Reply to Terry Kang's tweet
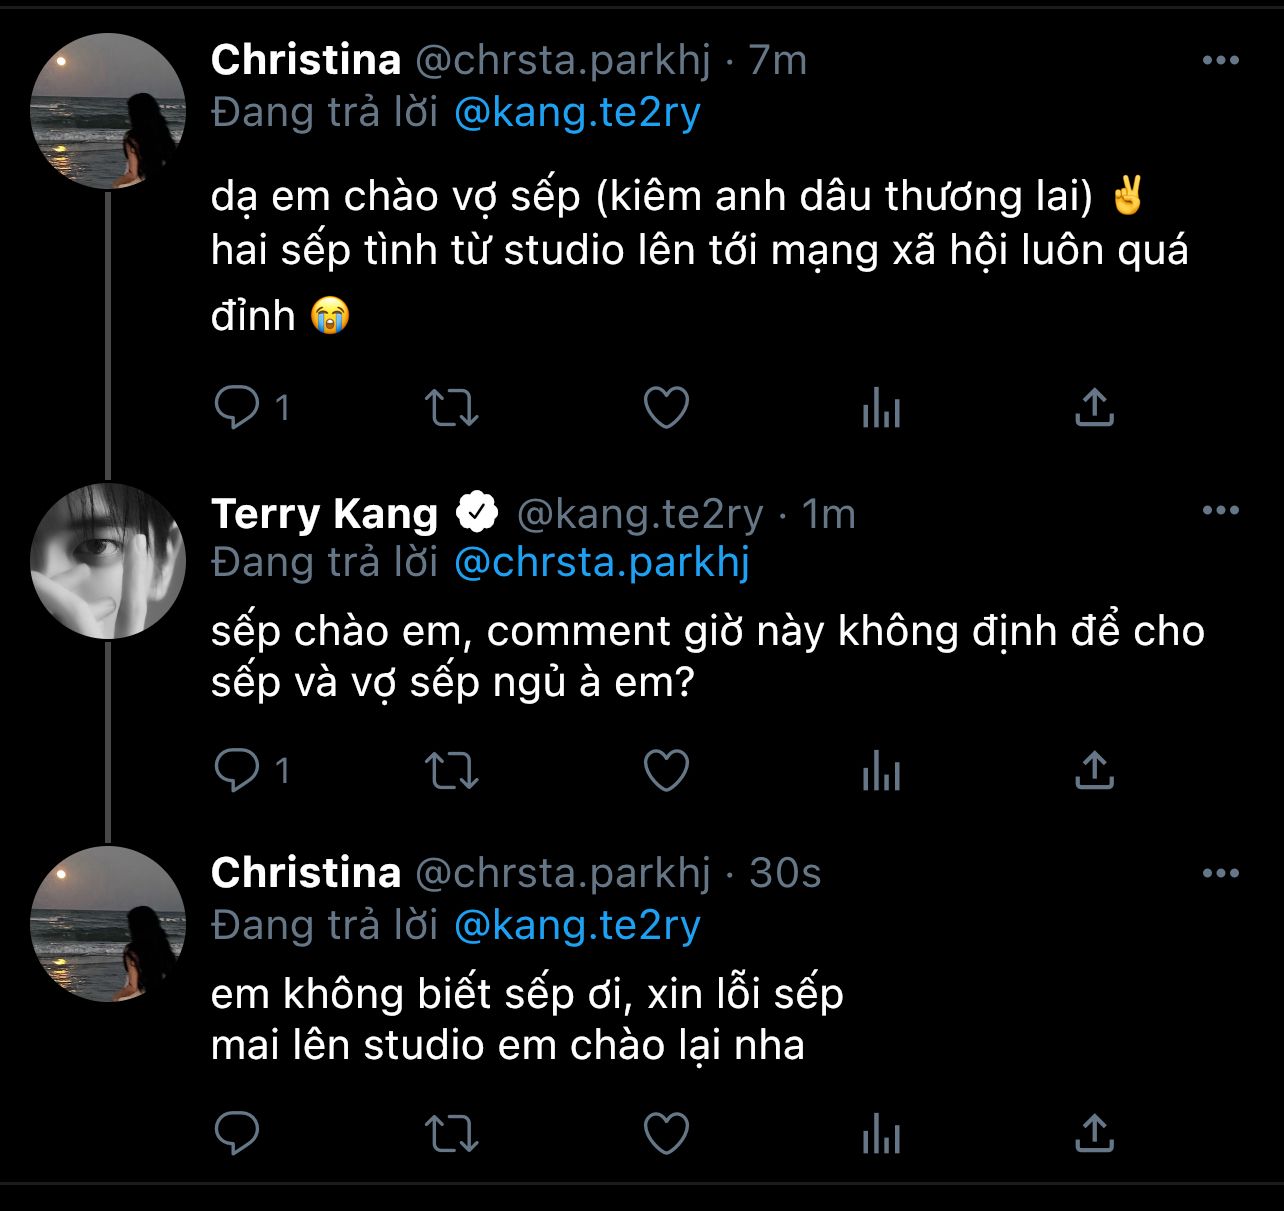 point(237,771)
